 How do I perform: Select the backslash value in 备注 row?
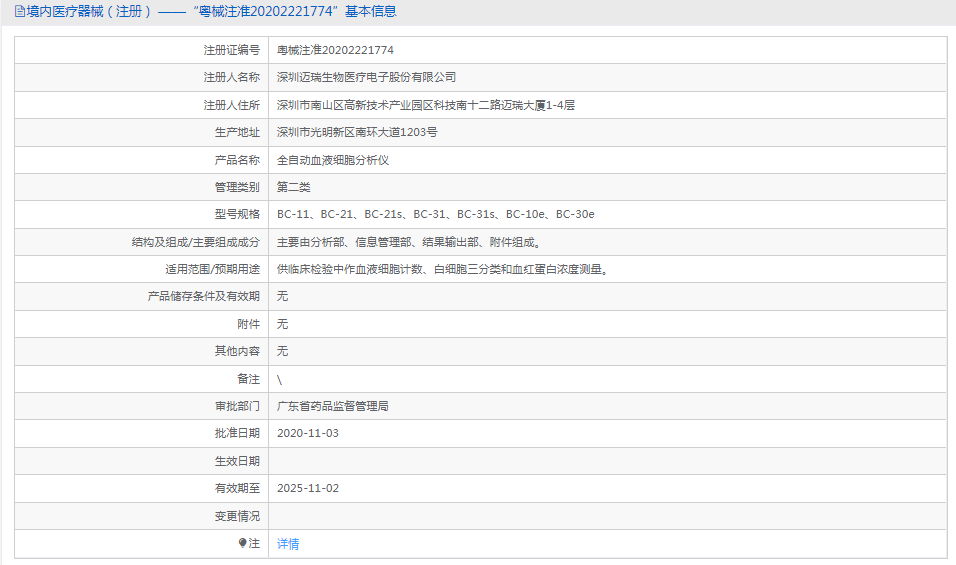pyautogui.click(x=279, y=380)
